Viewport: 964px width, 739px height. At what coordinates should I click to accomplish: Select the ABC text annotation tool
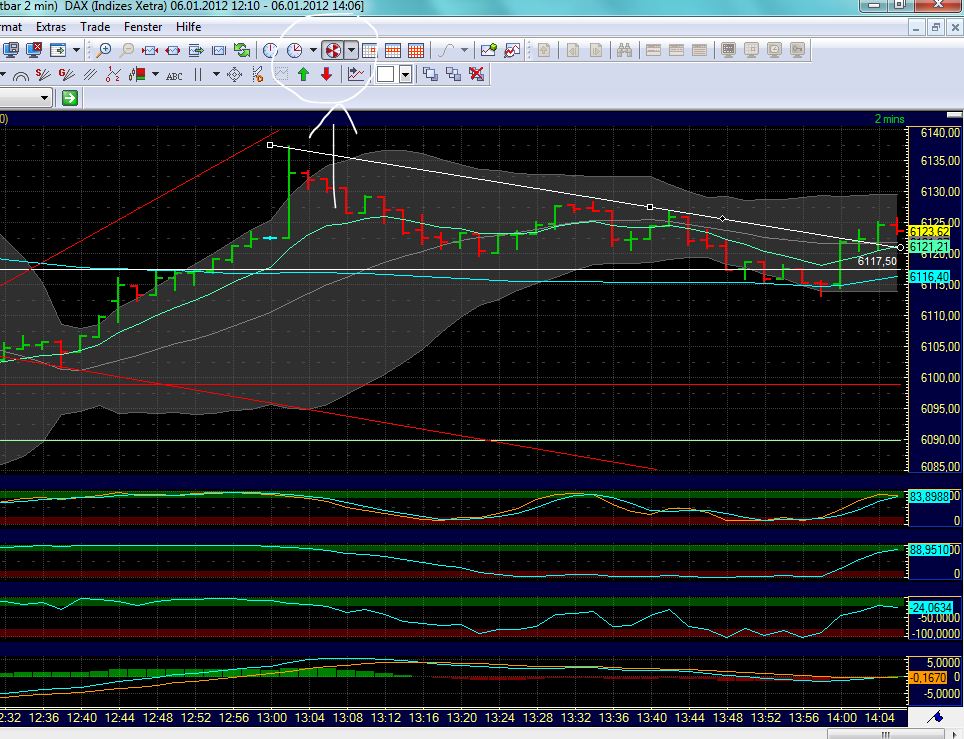174,74
